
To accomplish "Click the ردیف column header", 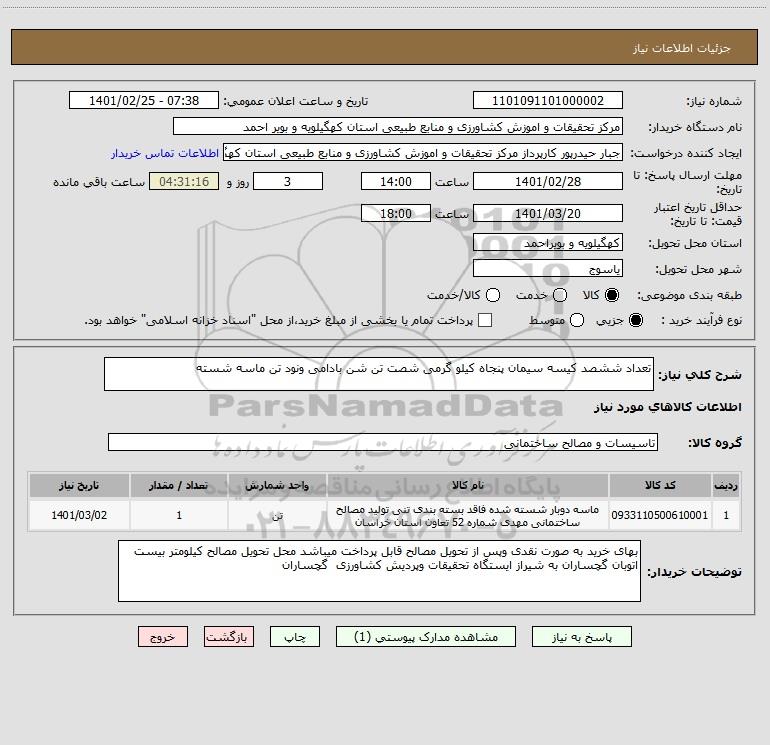I will click(x=726, y=485).
